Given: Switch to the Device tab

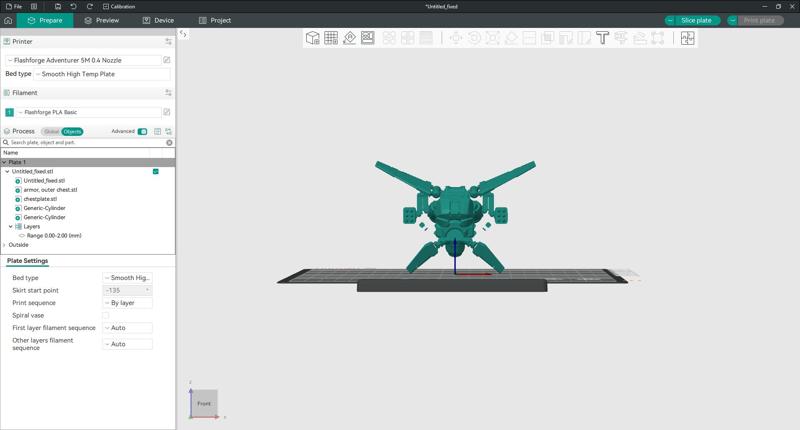Looking at the screenshot, I should tap(158, 20).
